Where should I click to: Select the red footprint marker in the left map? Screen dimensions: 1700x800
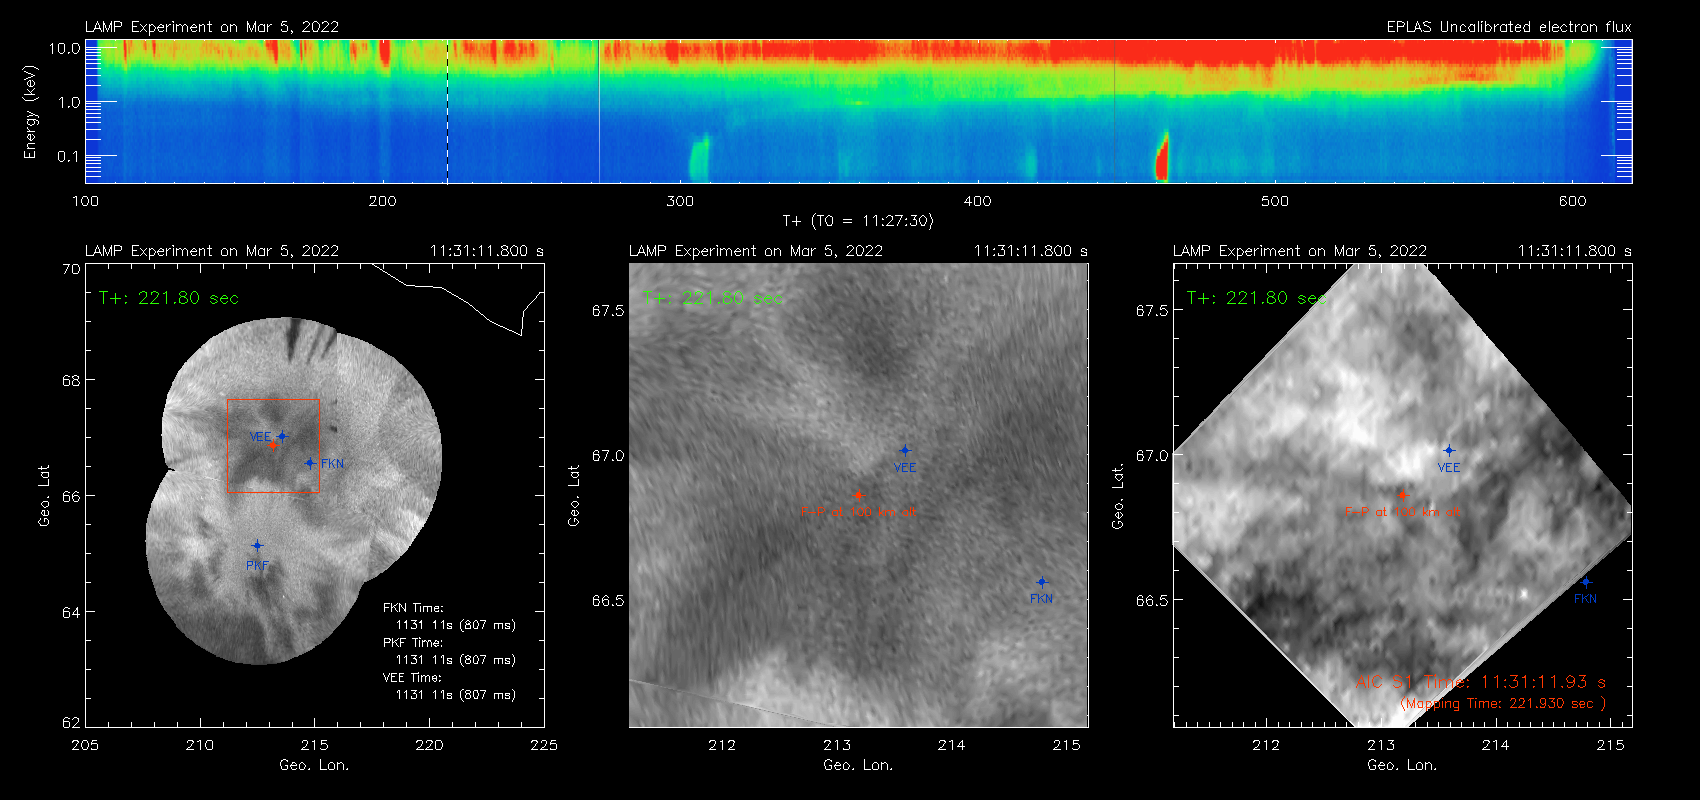pos(272,444)
